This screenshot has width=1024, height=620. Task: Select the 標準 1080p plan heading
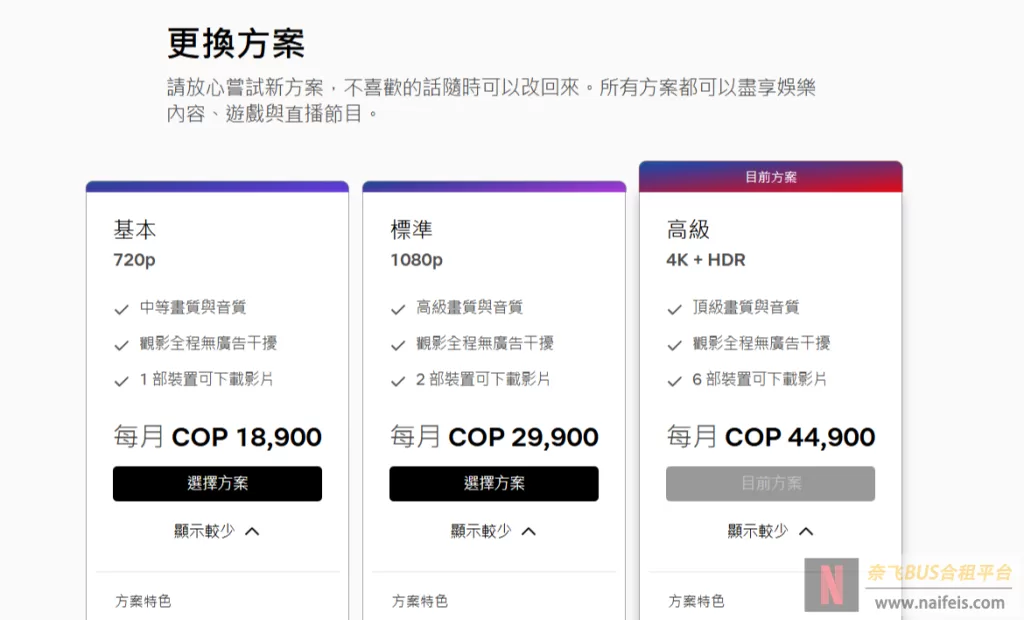coord(417,243)
